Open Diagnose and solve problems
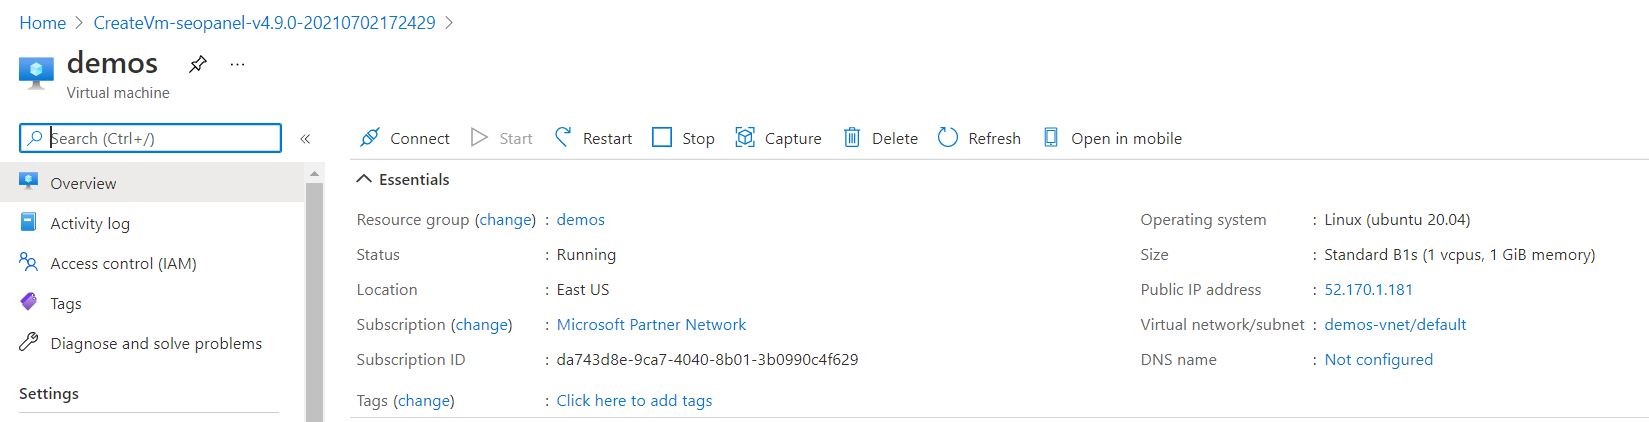The height and width of the screenshot is (422, 1649). (x=156, y=344)
